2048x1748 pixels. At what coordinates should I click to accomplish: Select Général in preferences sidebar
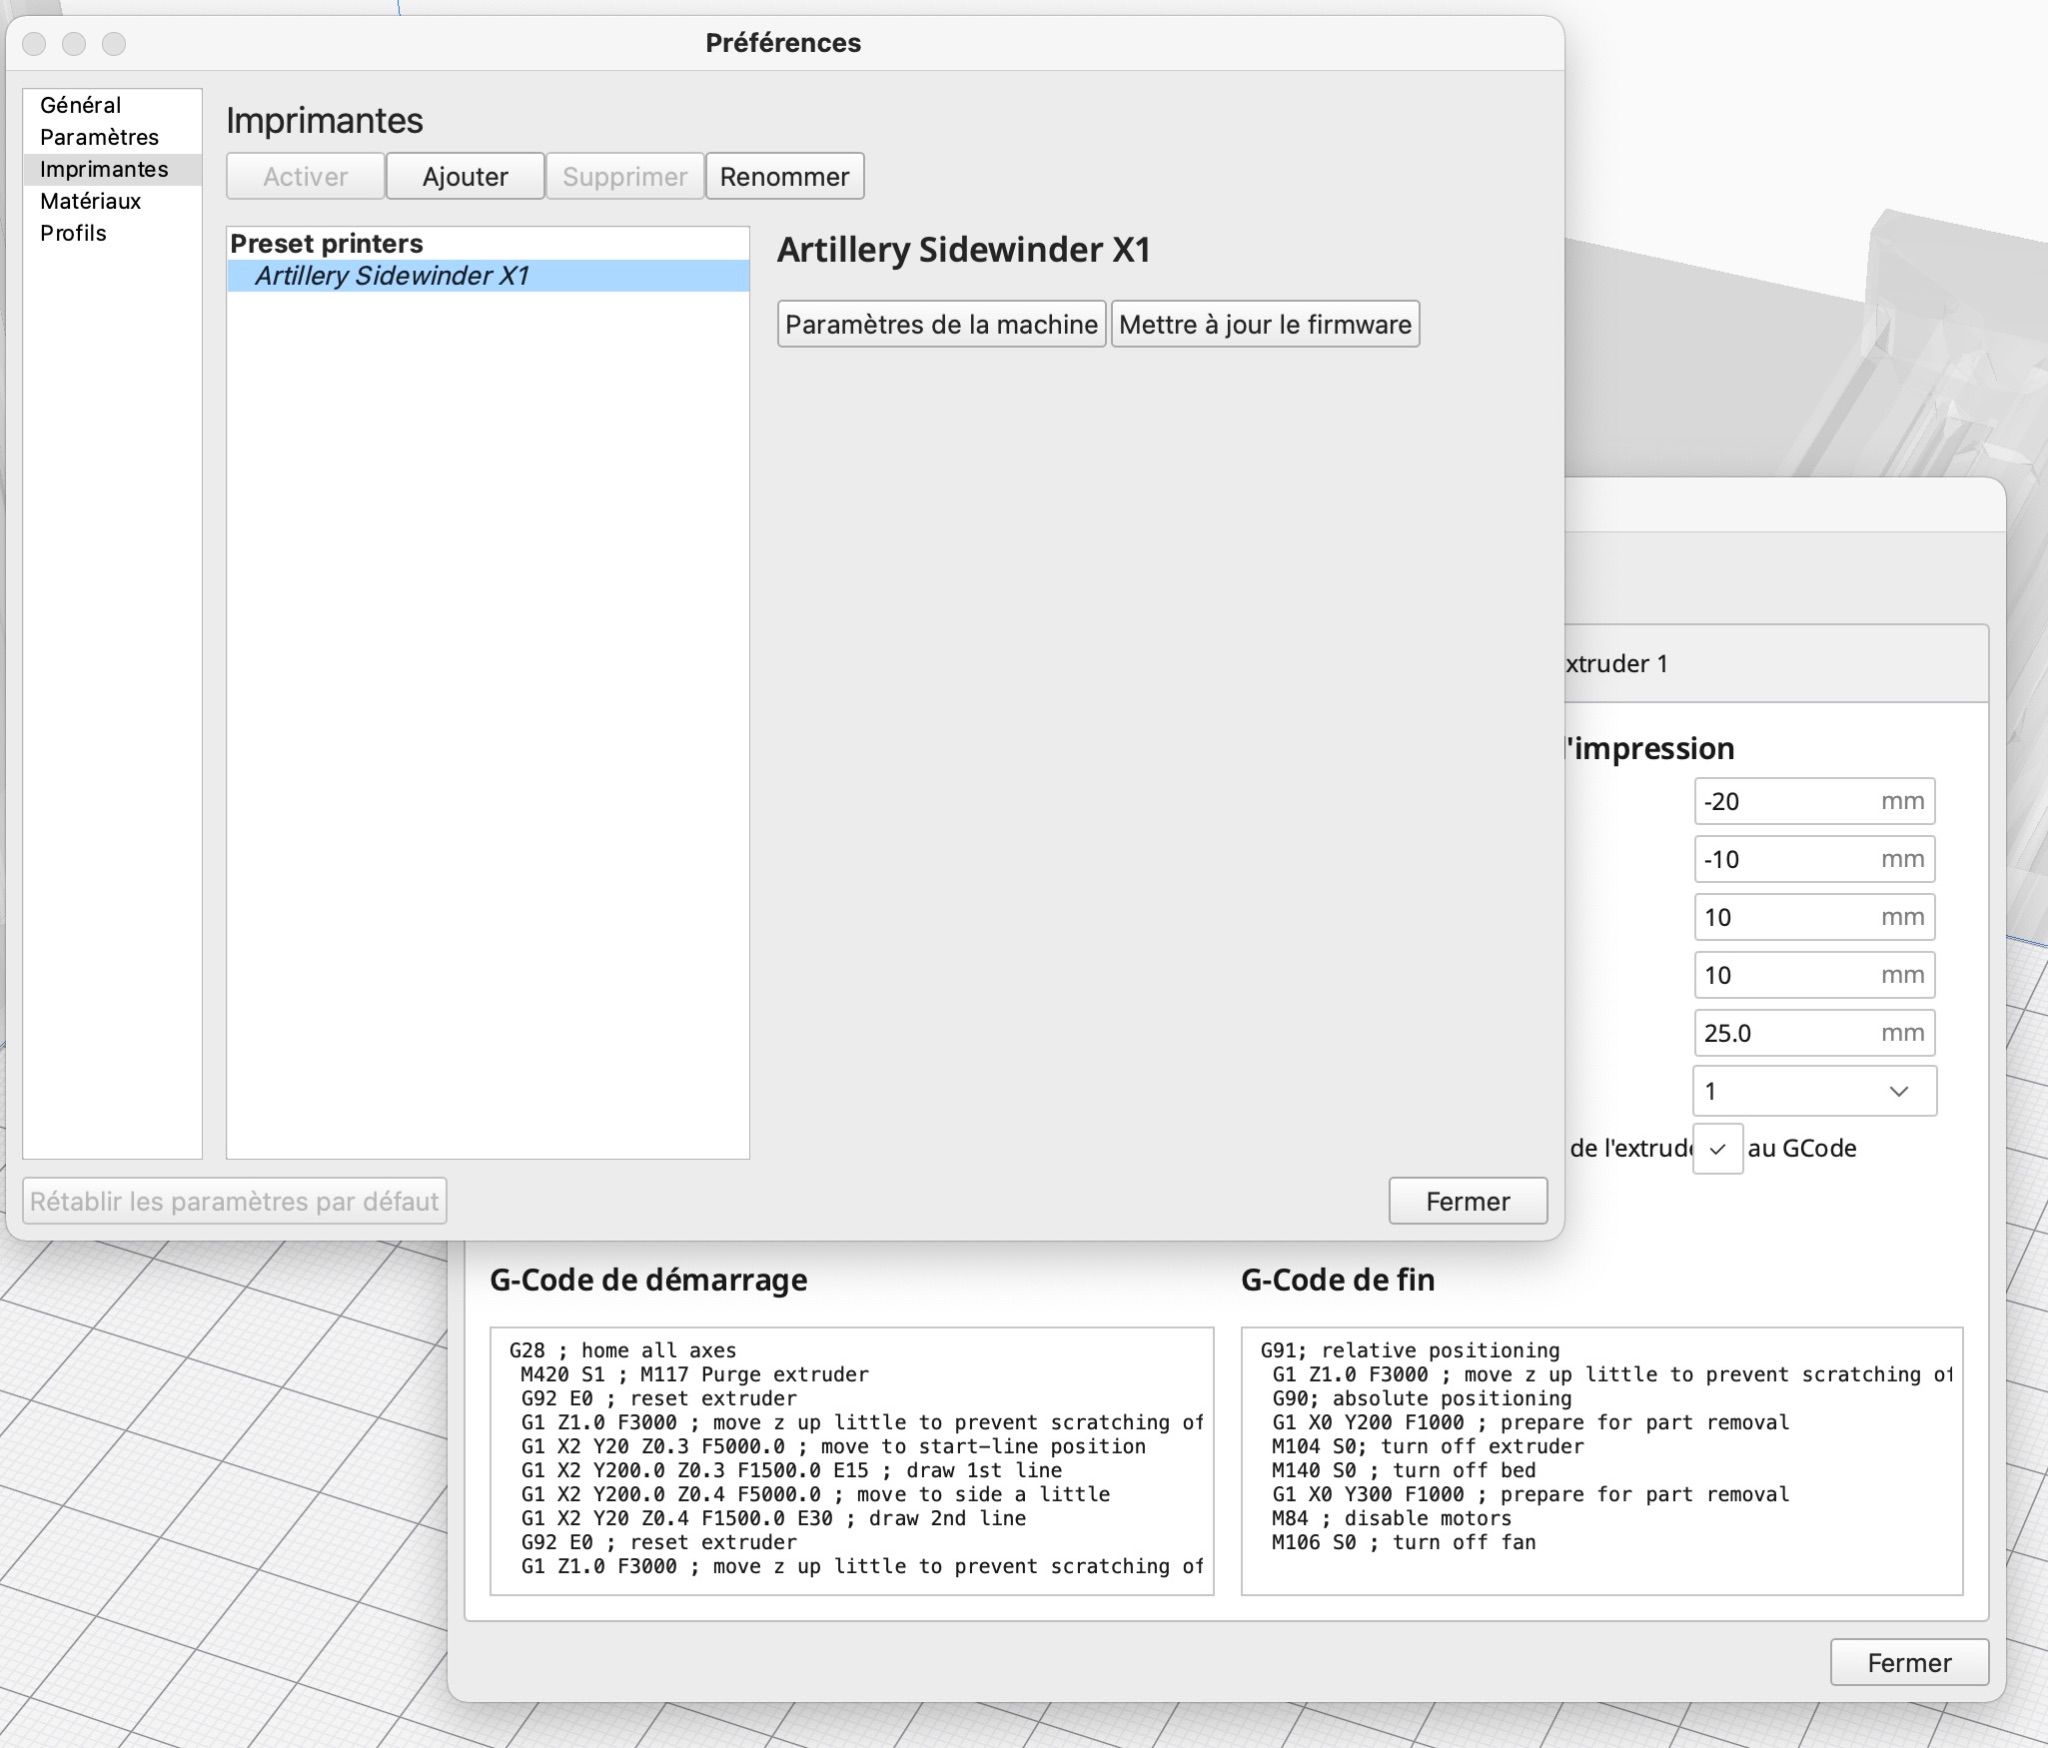click(x=80, y=105)
